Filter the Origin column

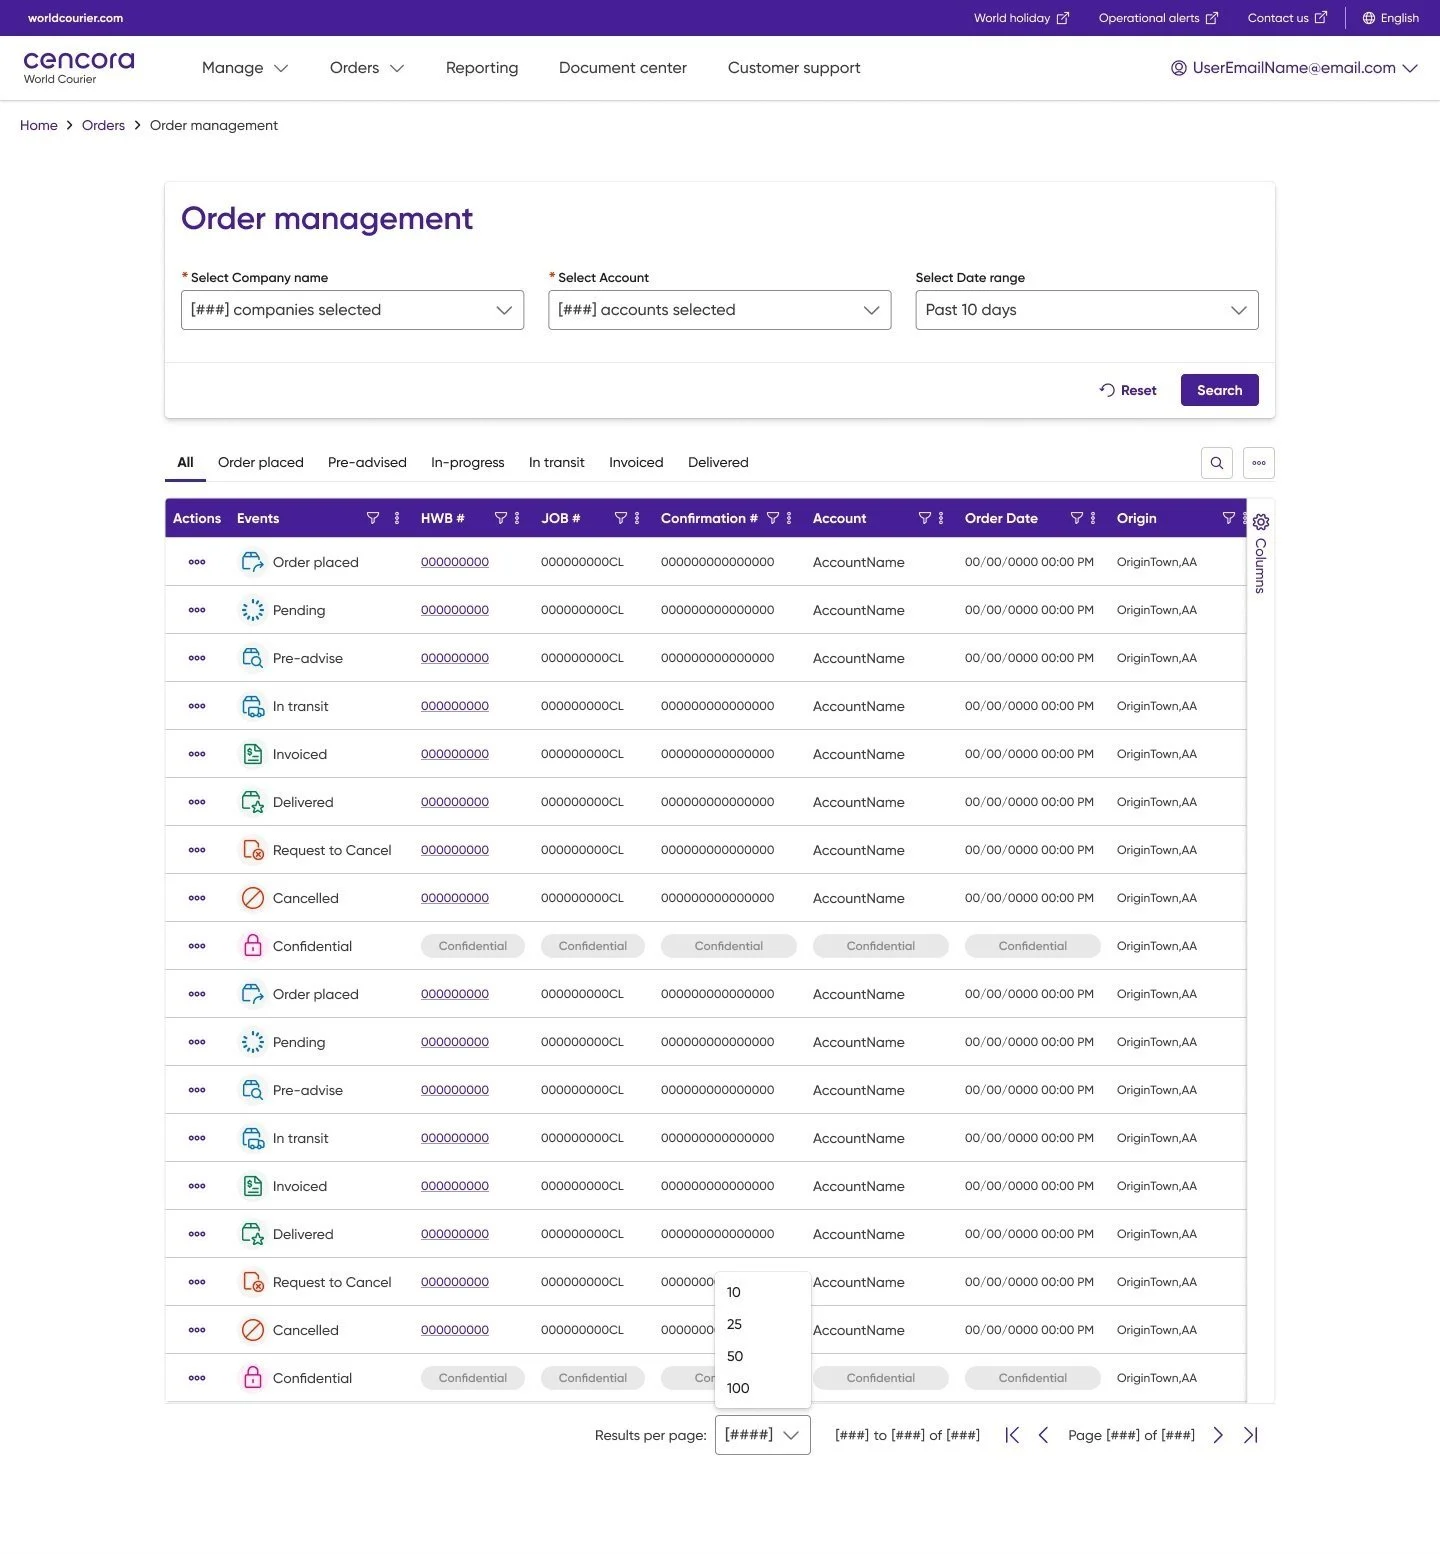1228,518
